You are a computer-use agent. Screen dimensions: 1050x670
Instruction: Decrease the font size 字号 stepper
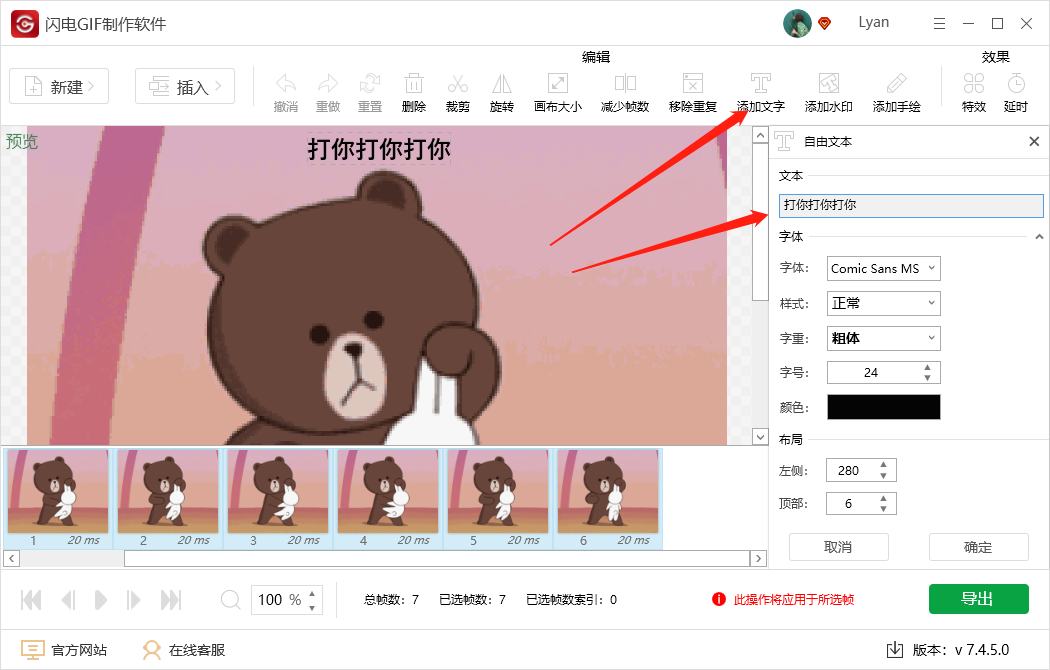(927, 378)
